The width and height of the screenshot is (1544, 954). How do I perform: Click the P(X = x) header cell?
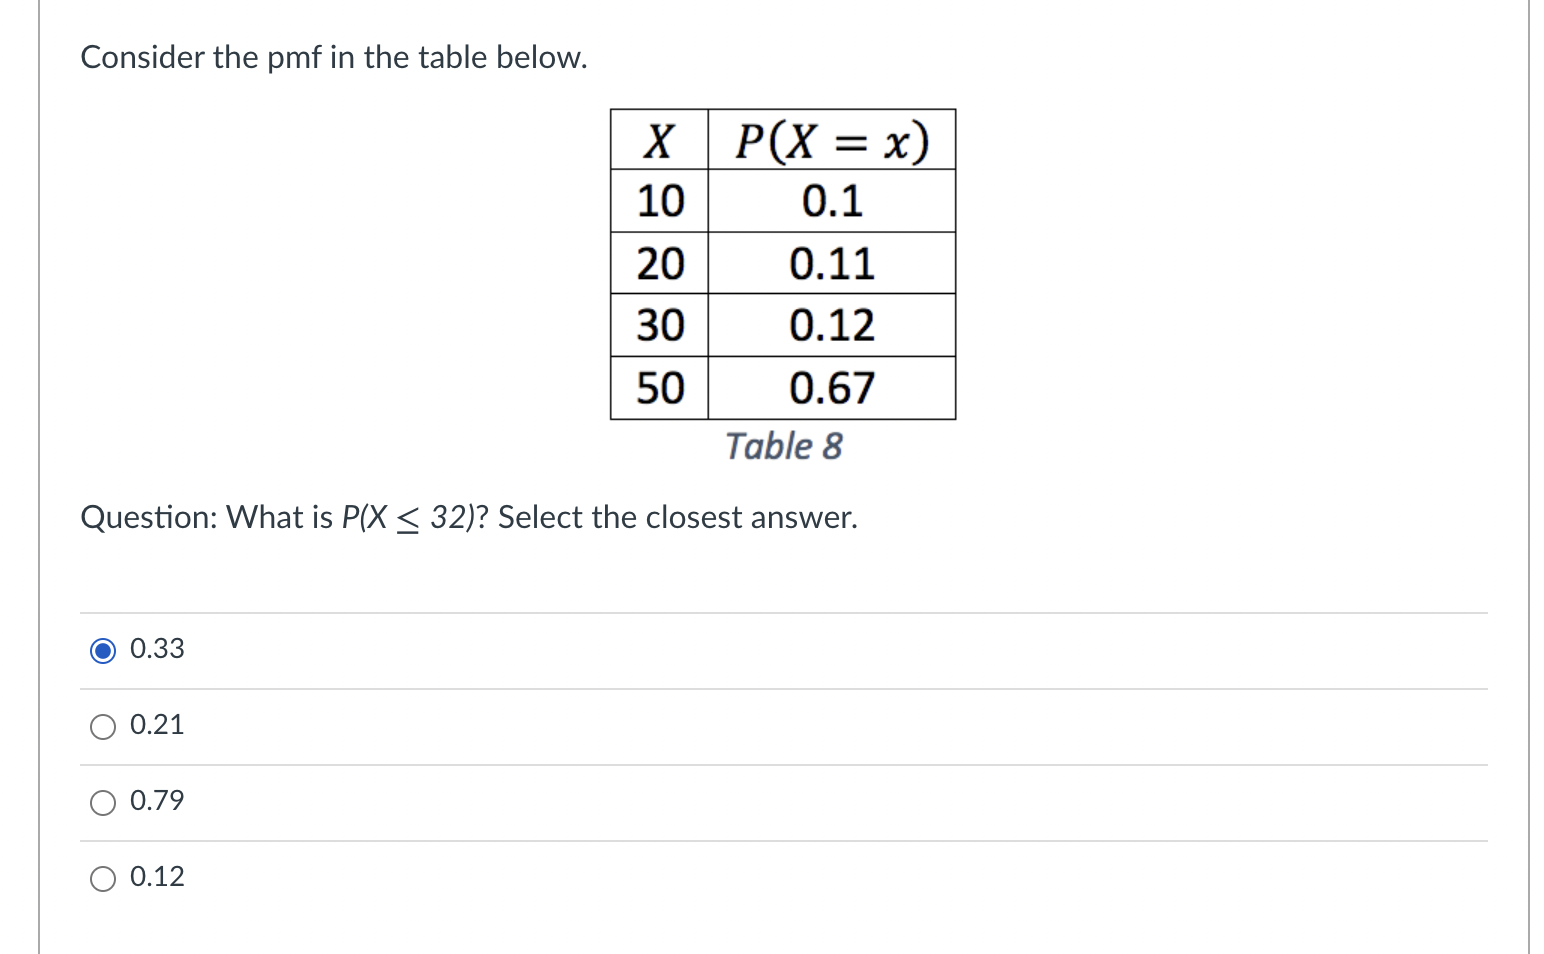pos(831,140)
